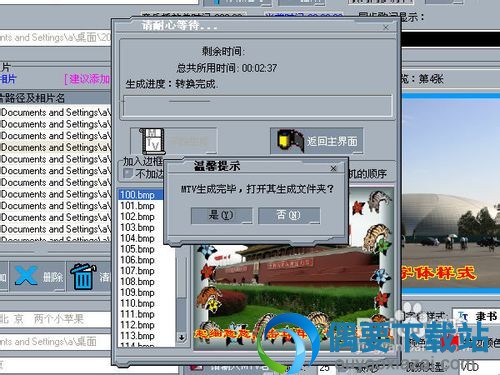Click the 生成进度:转换完成 status text
500x375 pixels.
pyautogui.click(x=172, y=84)
